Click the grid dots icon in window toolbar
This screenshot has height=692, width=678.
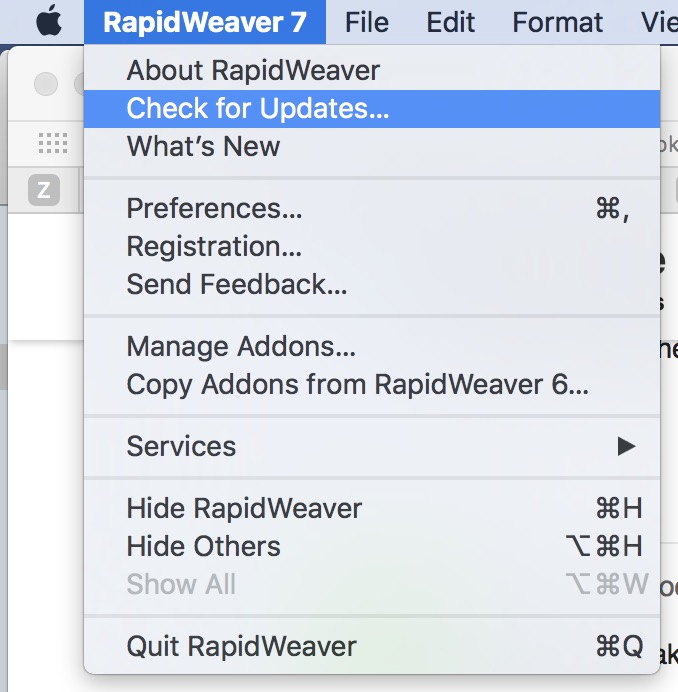coord(53,143)
